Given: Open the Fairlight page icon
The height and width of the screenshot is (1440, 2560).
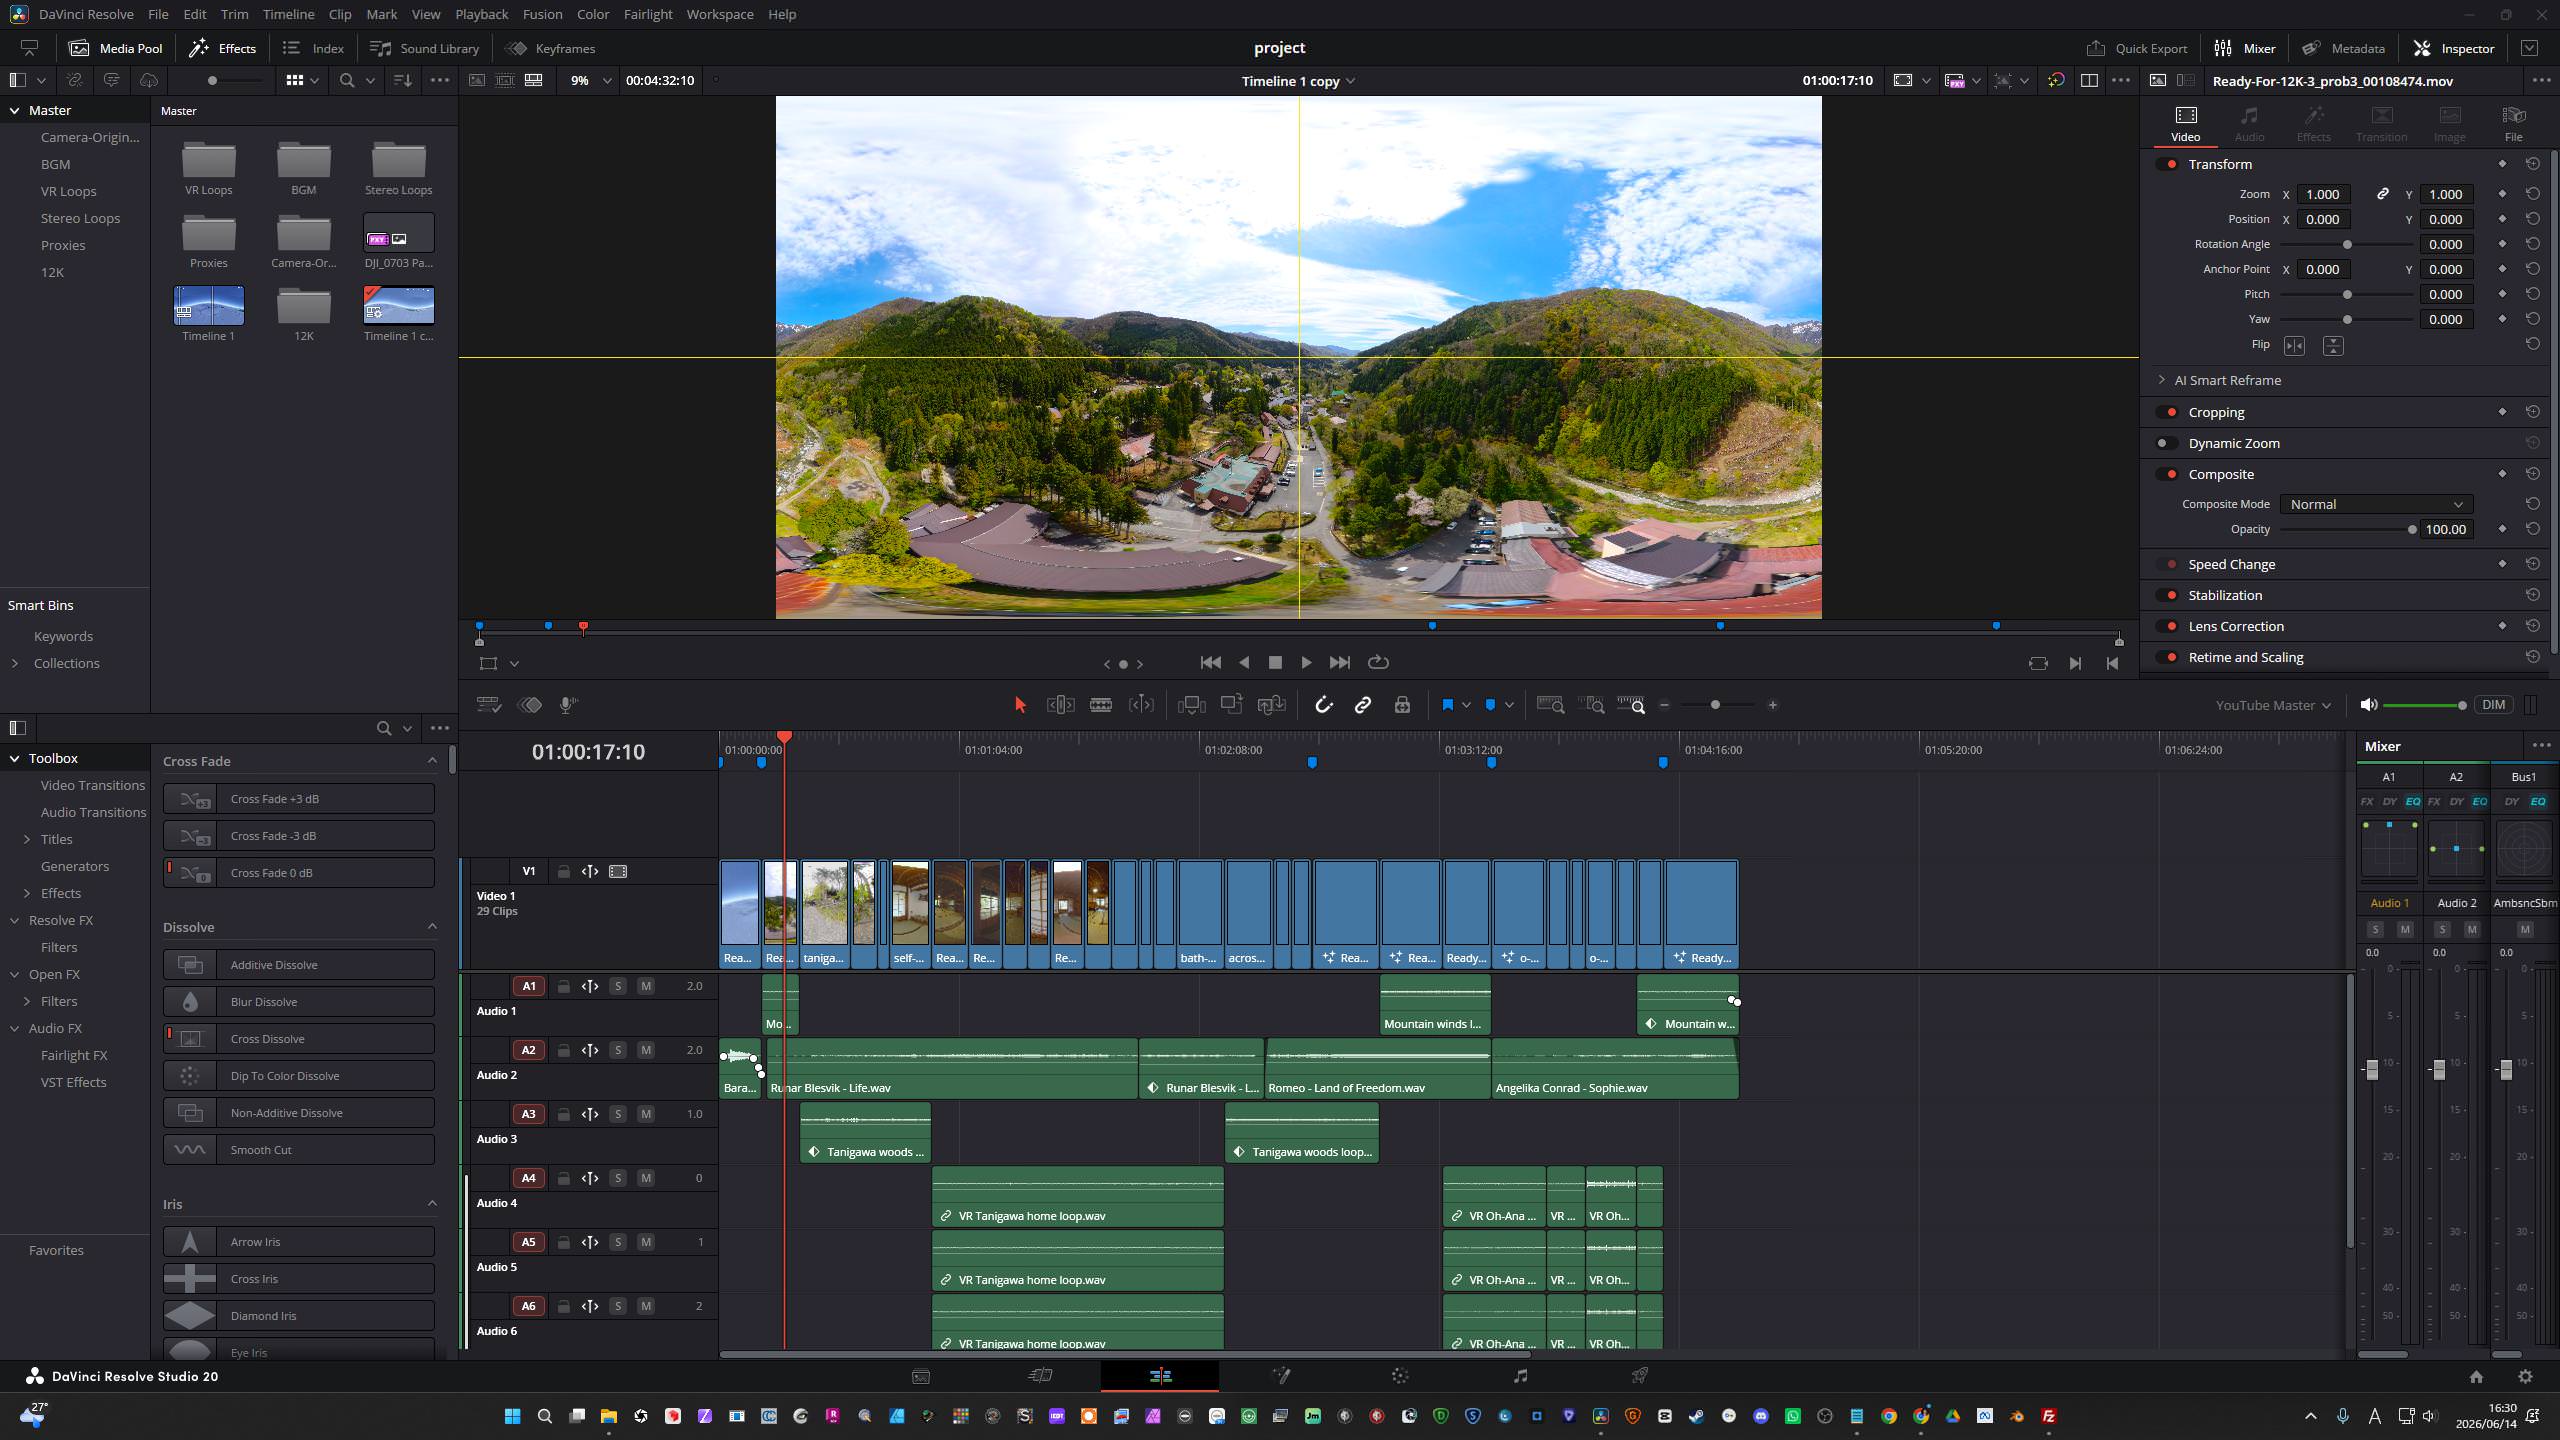Looking at the screenshot, I should [1520, 1376].
